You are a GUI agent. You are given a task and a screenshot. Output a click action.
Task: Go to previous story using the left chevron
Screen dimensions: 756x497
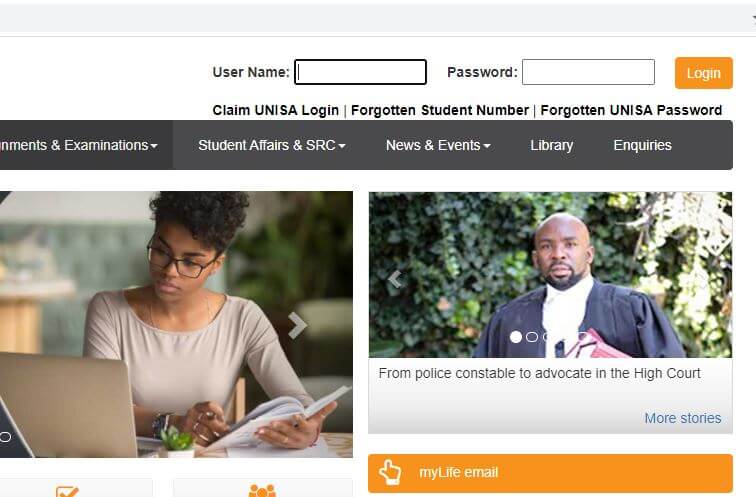[x=395, y=279]
